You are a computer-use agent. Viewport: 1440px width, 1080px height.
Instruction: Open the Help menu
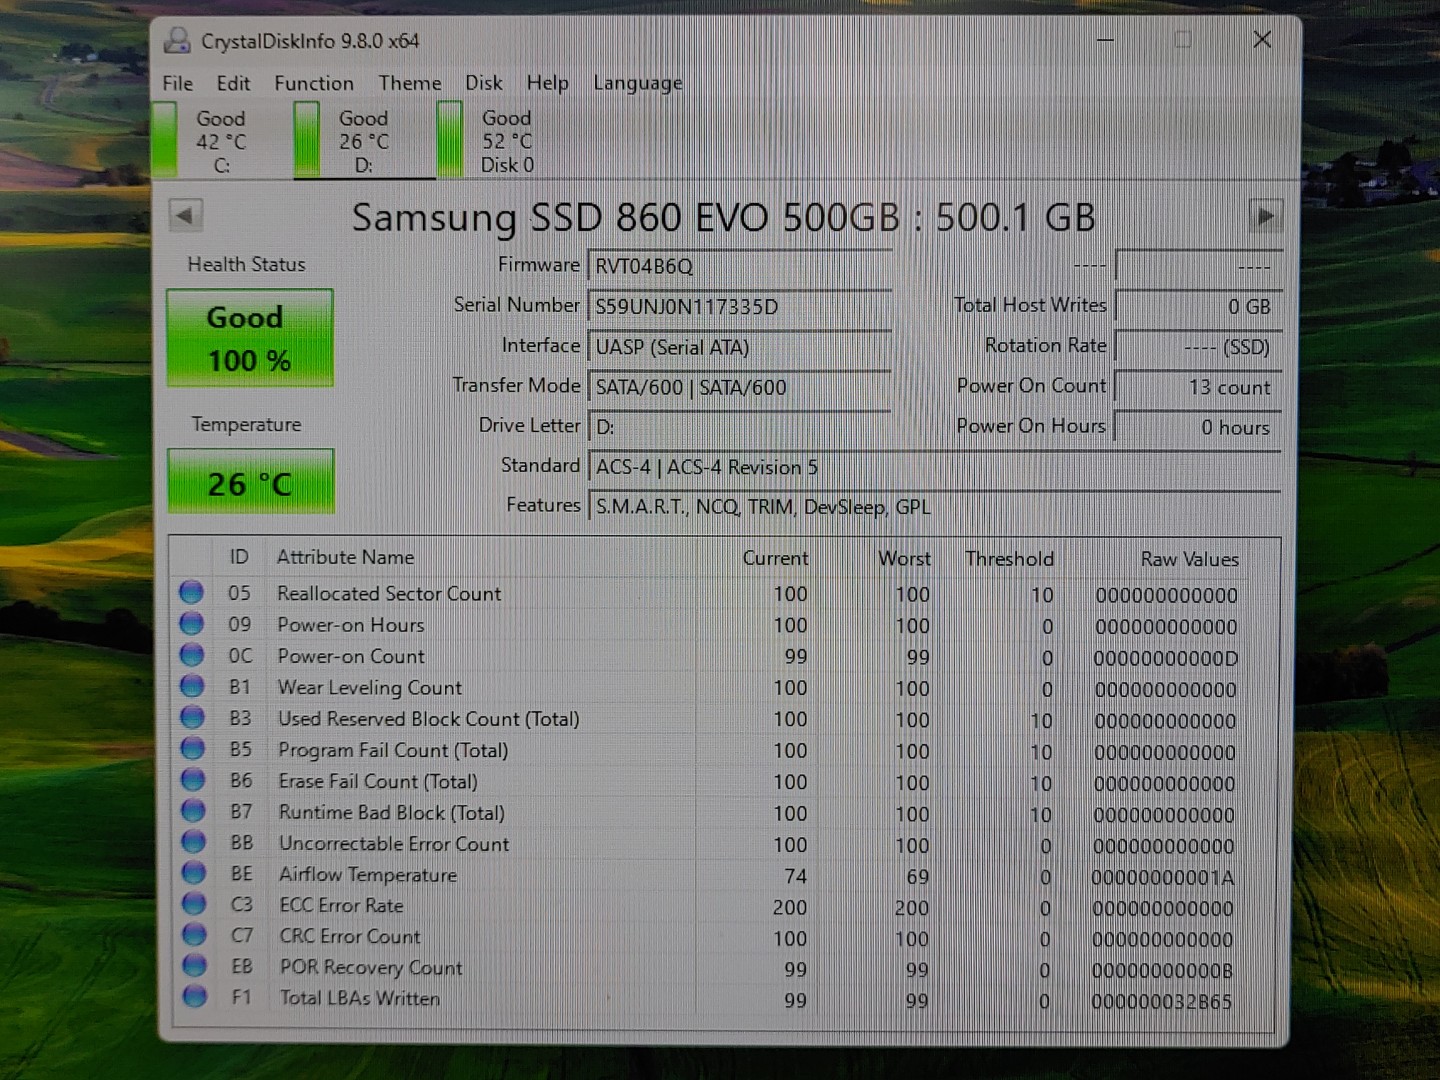(x=547, y=83)
